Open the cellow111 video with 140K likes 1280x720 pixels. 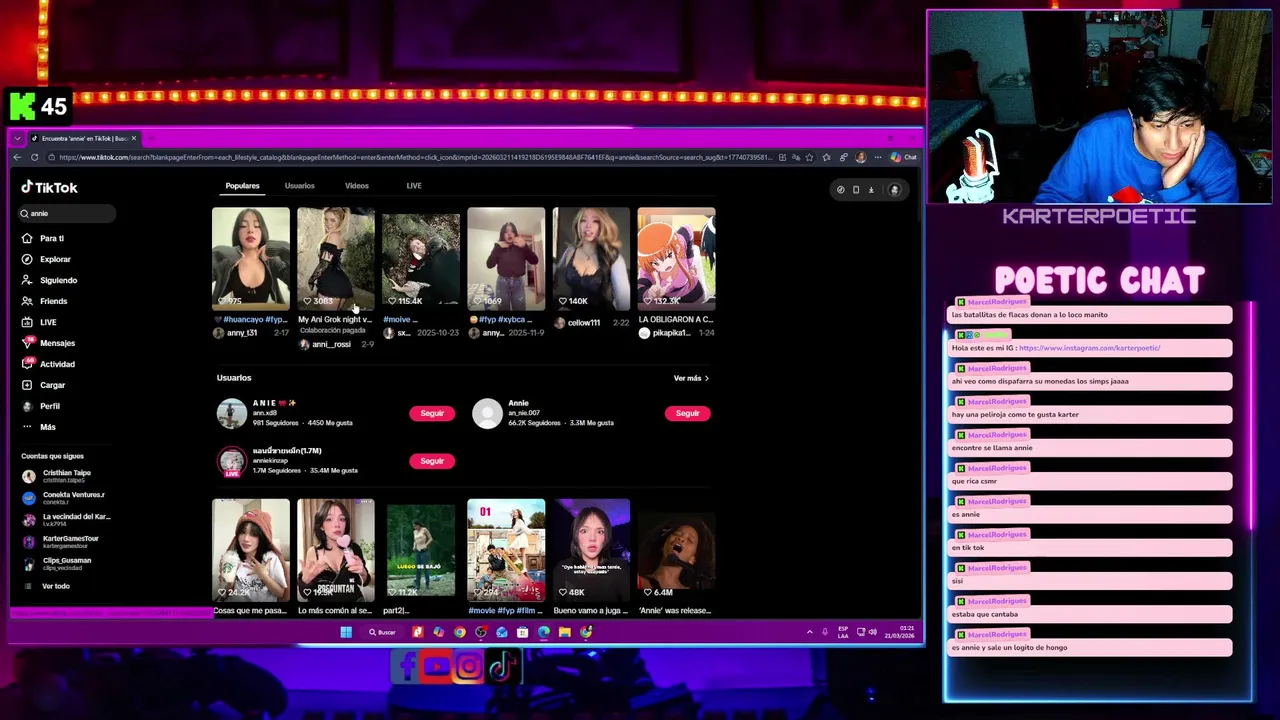click(x=591, y=257)
